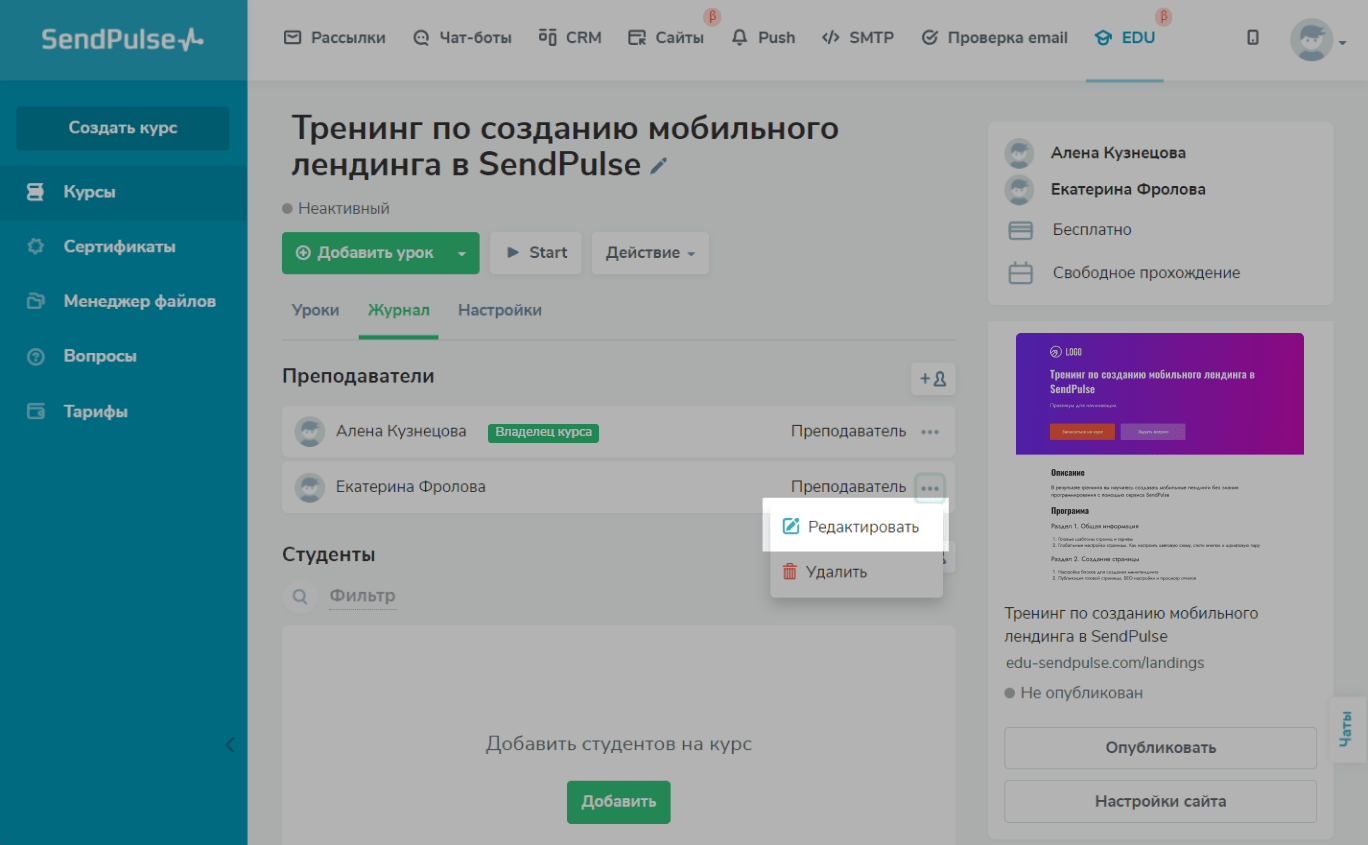Open Тарифы in the sidebar
Image resolution: width=1368 pixels, height=845 pixels.
coord(123,411)
